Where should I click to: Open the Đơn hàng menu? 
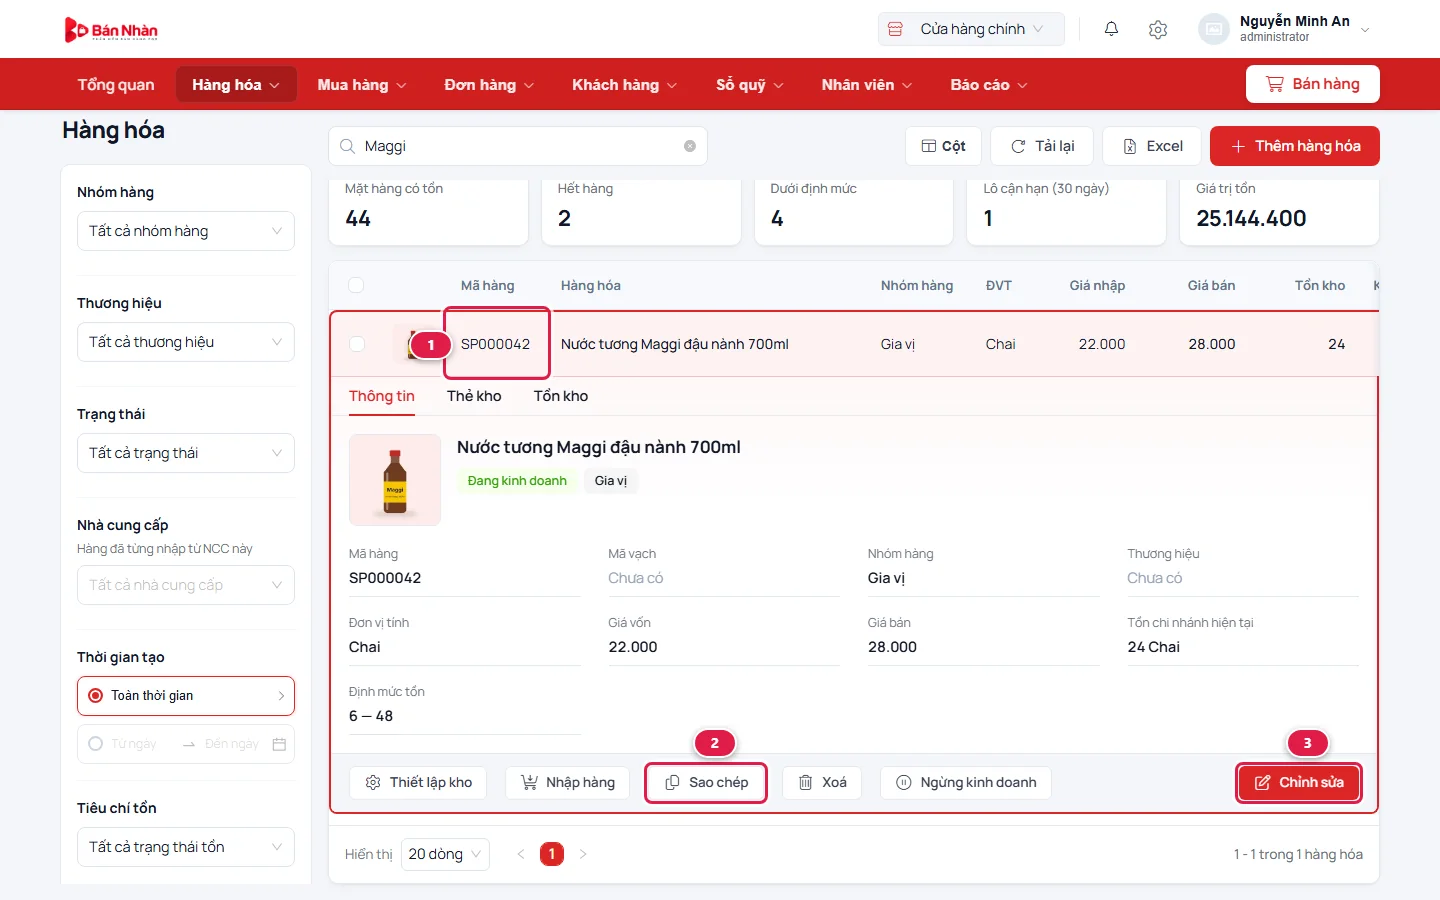coord(489,85)
